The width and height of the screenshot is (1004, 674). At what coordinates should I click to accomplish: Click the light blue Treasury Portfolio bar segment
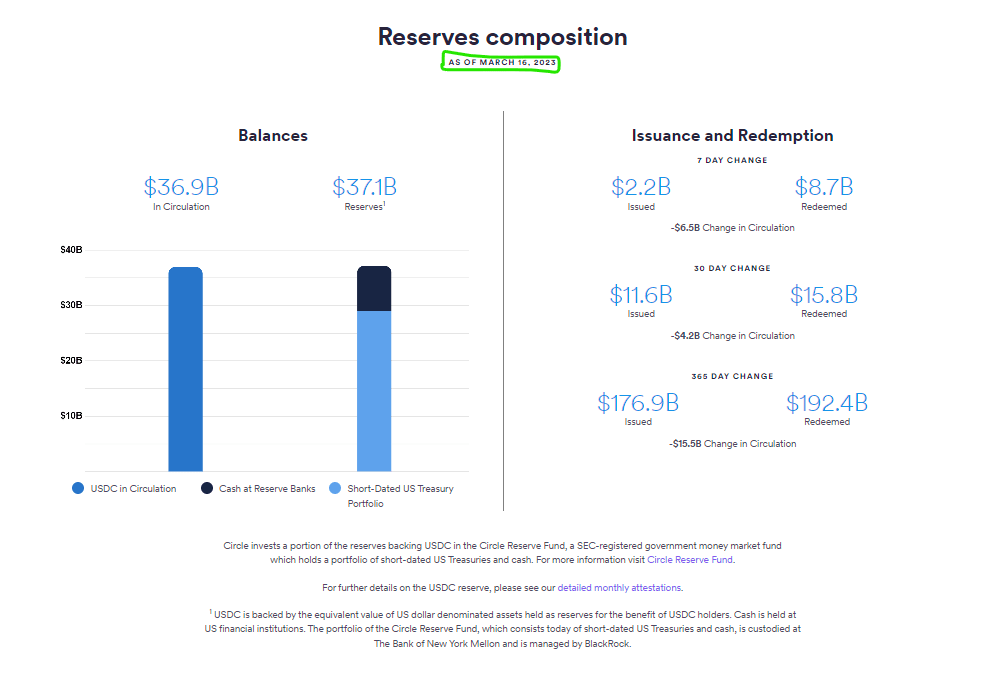tap(374, 390)
